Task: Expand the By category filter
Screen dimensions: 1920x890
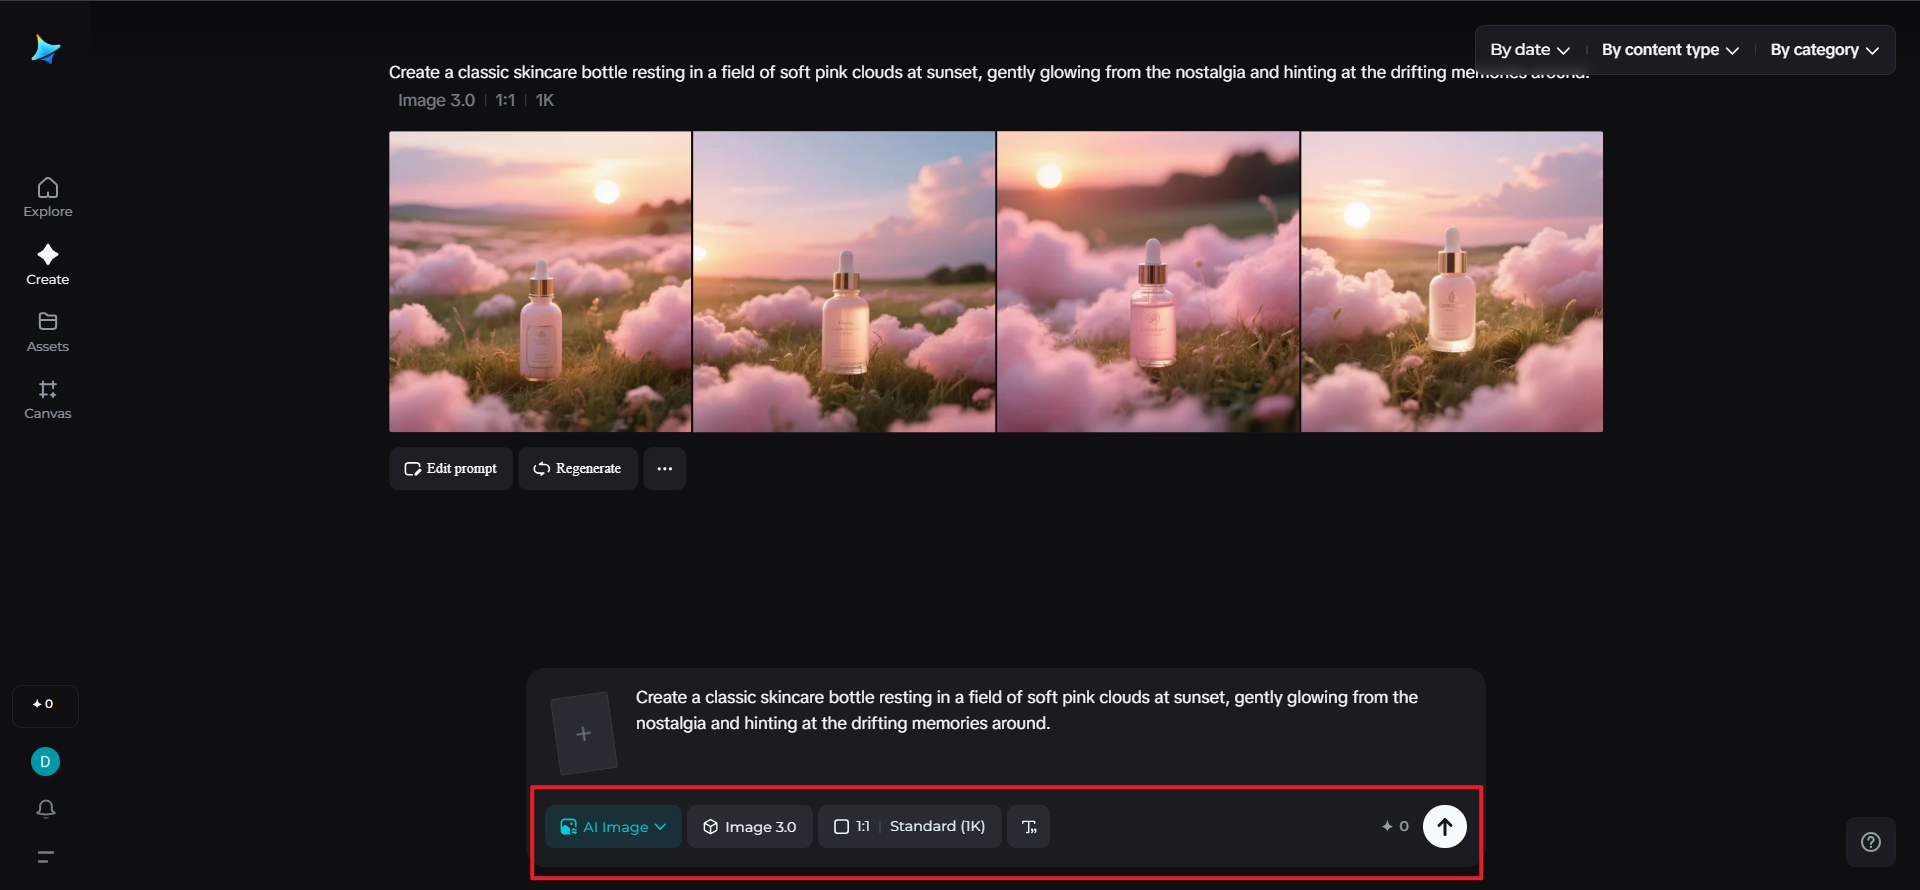Action: pos(1823,50)
